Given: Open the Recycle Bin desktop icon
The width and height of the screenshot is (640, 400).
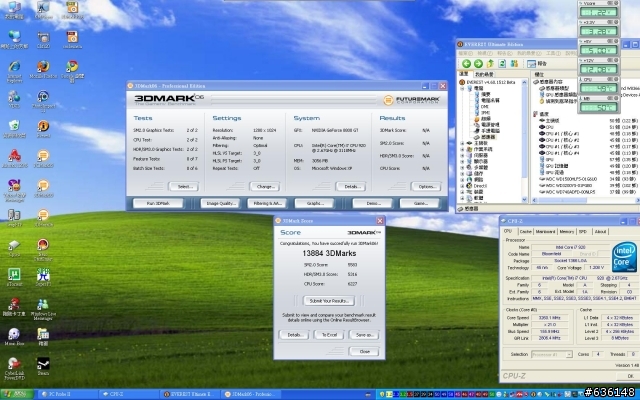Looking at the screenshot, I should point(14,129).
